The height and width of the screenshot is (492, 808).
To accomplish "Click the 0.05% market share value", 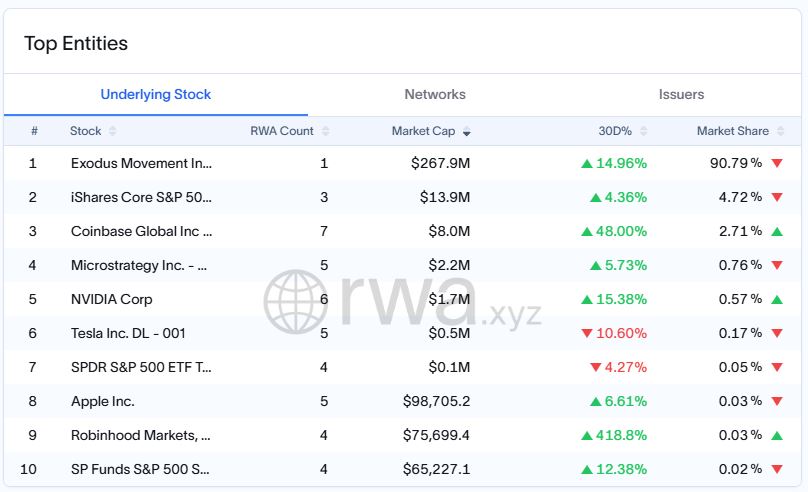I will [x=740, y=367].
